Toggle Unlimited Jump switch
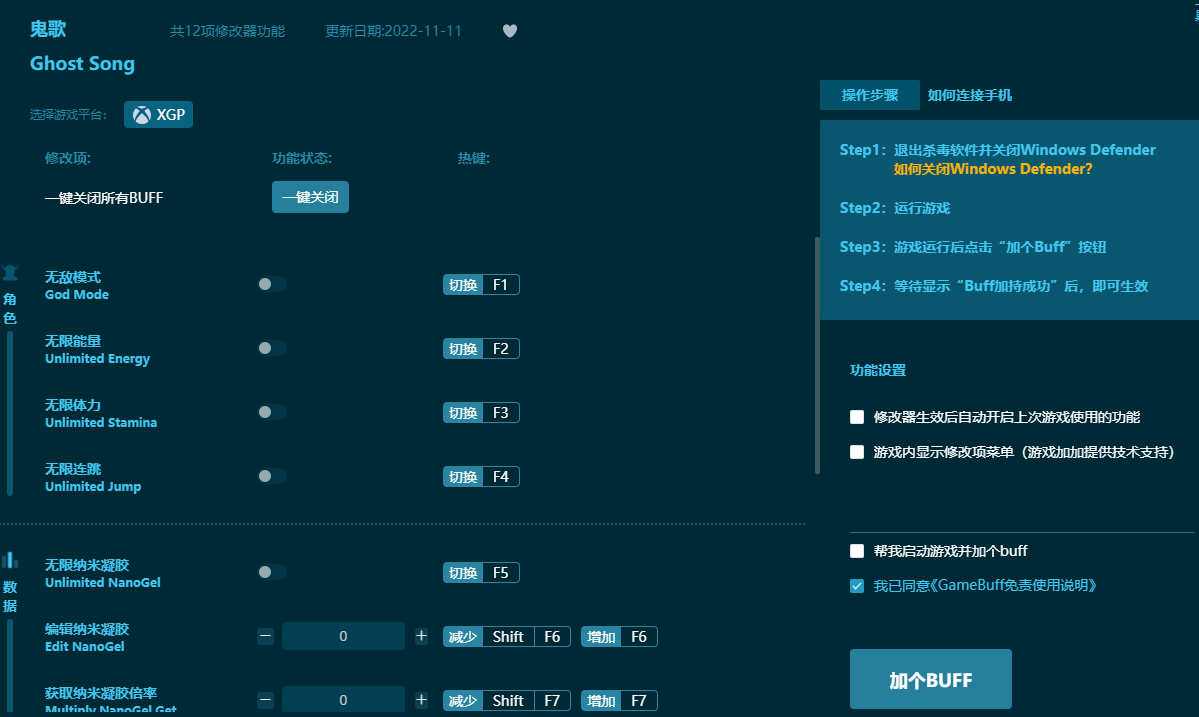 coord(271,476)
